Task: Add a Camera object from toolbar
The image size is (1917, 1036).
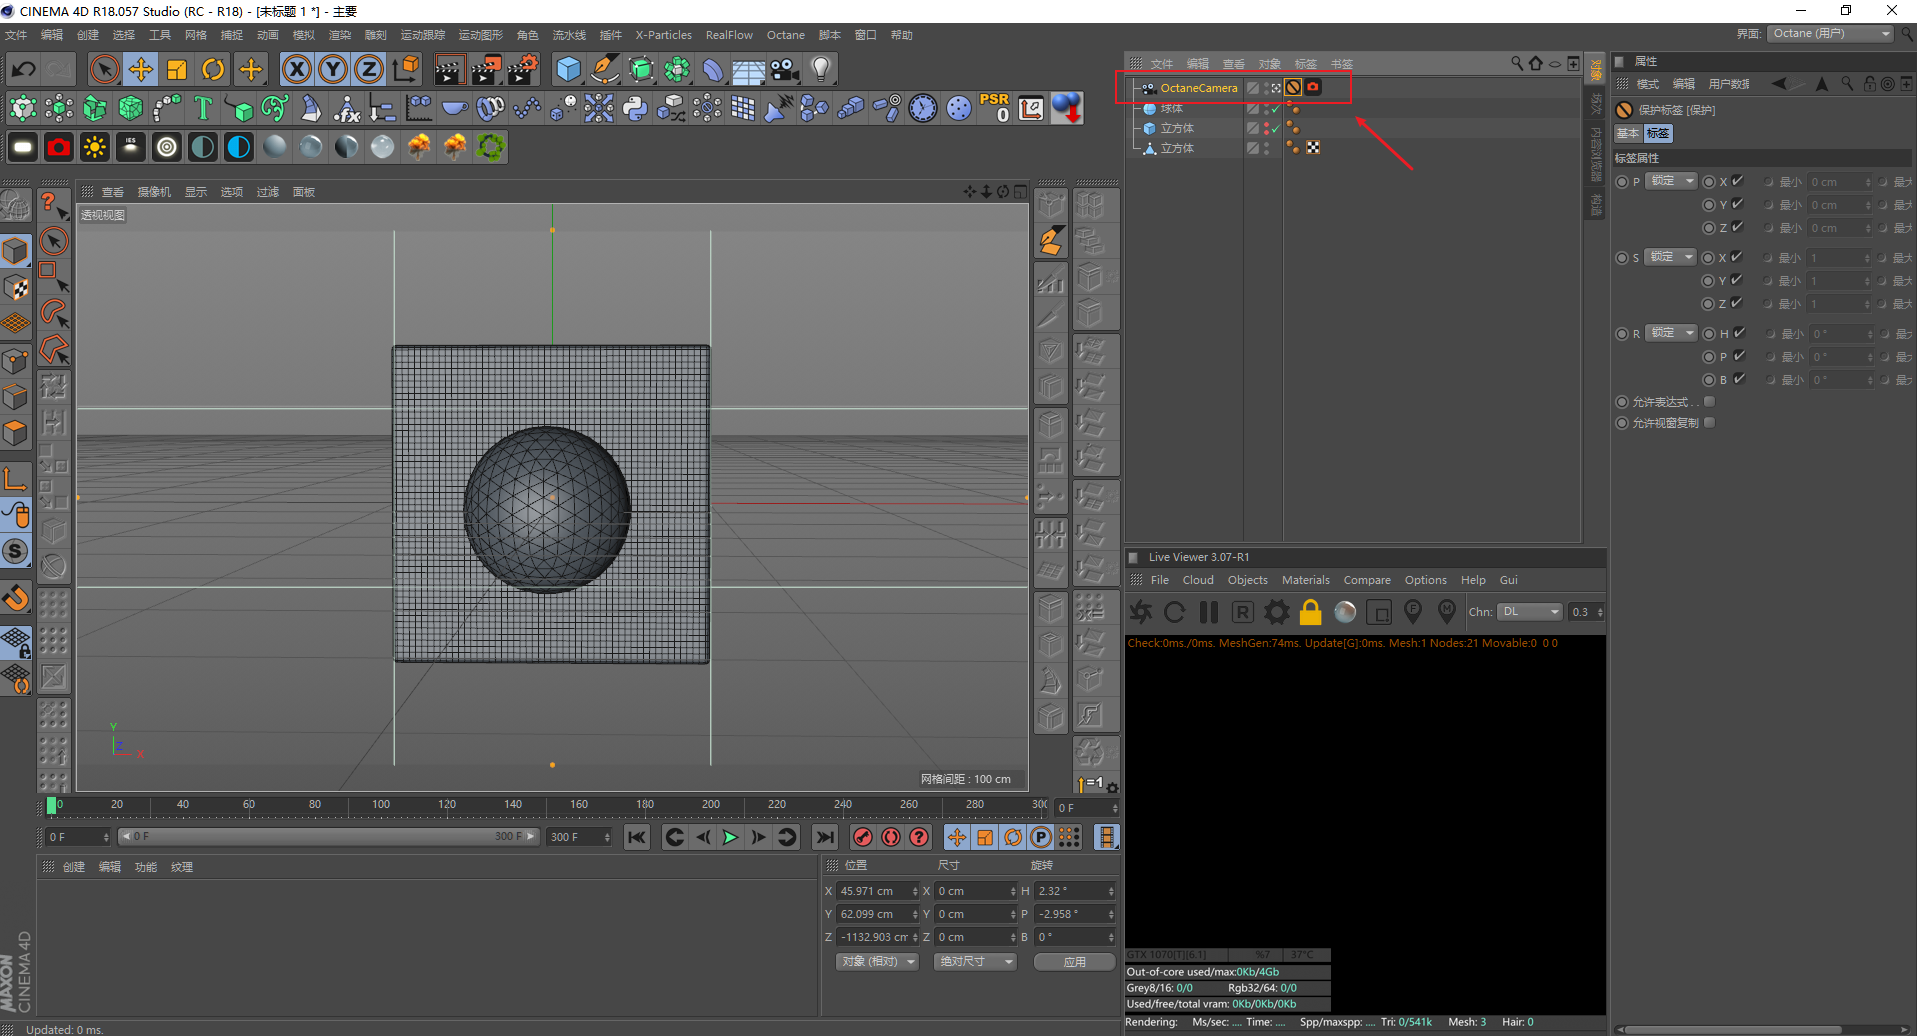Action: pos(785,69)
